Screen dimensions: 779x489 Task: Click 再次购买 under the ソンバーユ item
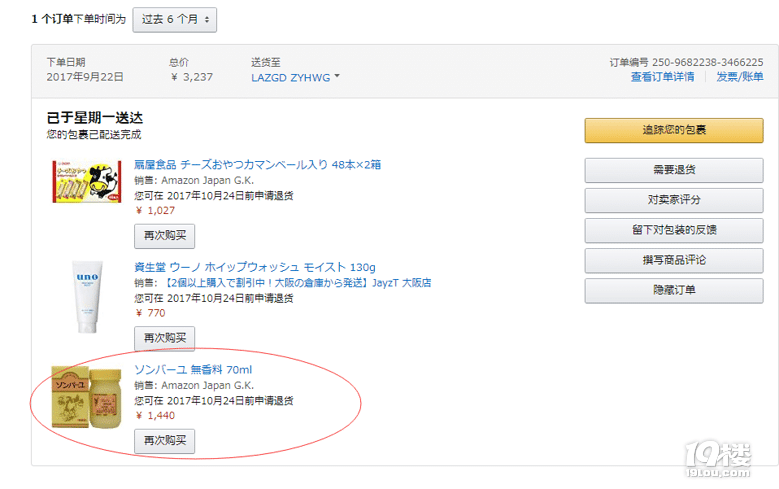[x=164, y=441]
